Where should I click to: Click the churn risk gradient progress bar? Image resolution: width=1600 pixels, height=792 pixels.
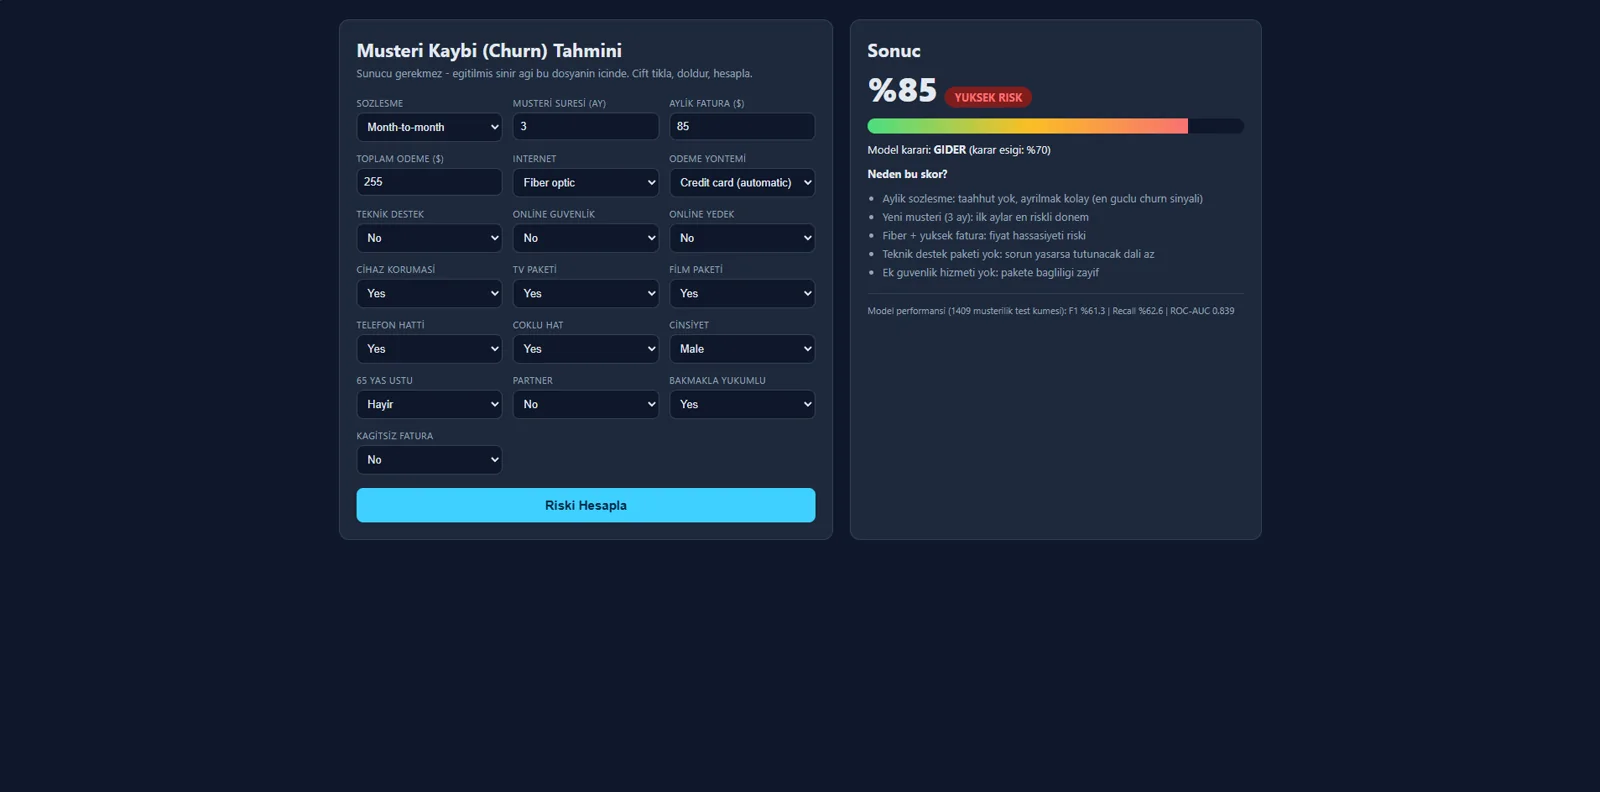1056,126
